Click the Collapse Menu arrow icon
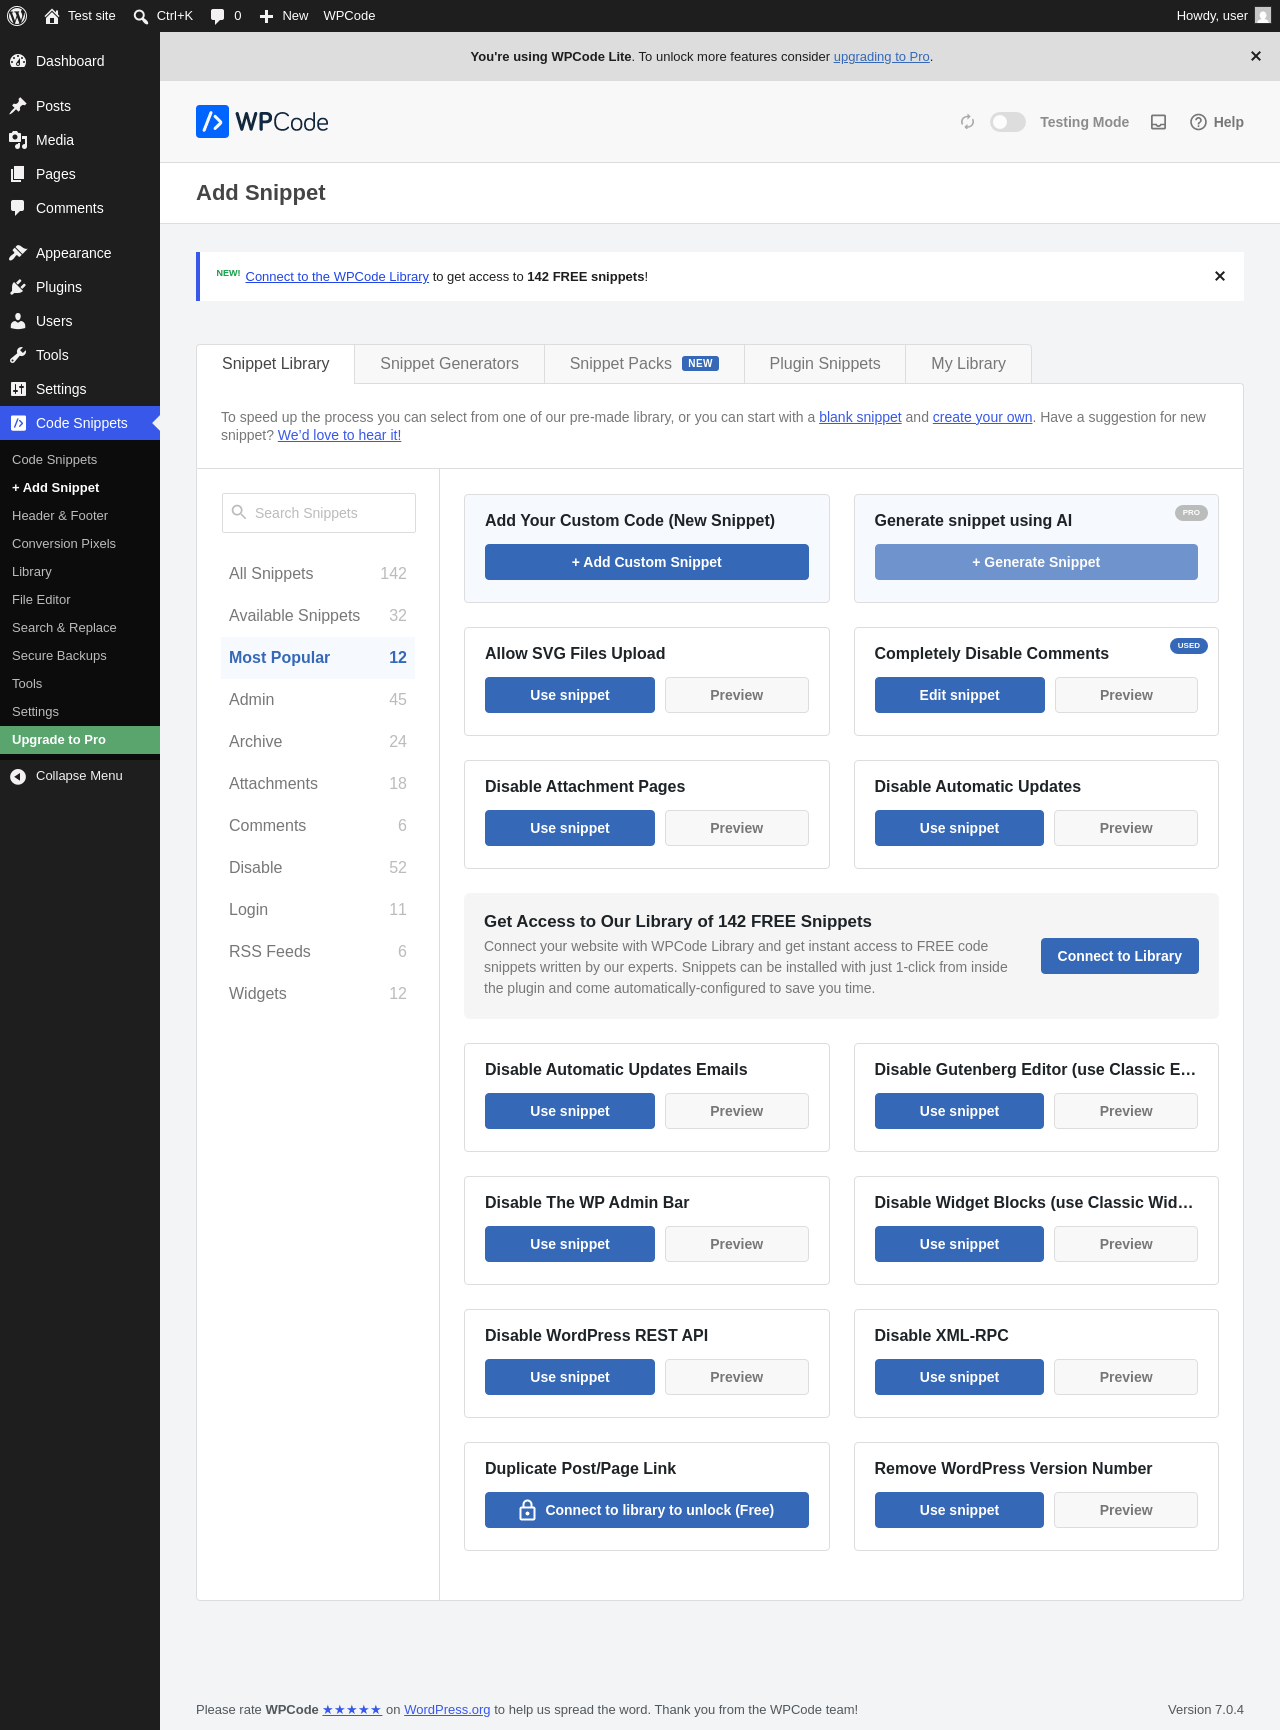Viewport: 1280px width, 1730px height. (18, 776)
